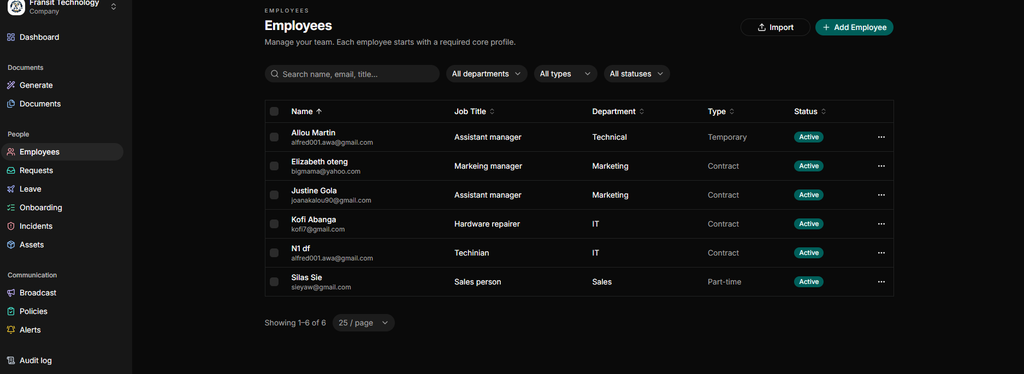Image resolution: width=1024 pixels, height=374 pixels.
Task: Sort by Type column
Action: tap(721, 112)
